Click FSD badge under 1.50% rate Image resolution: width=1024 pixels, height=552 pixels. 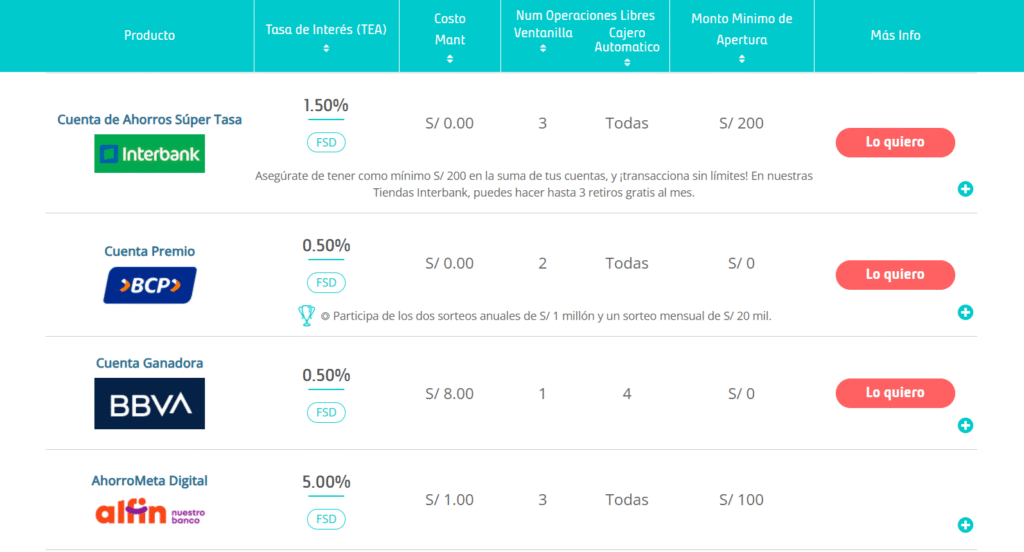(x=326, y=142)
